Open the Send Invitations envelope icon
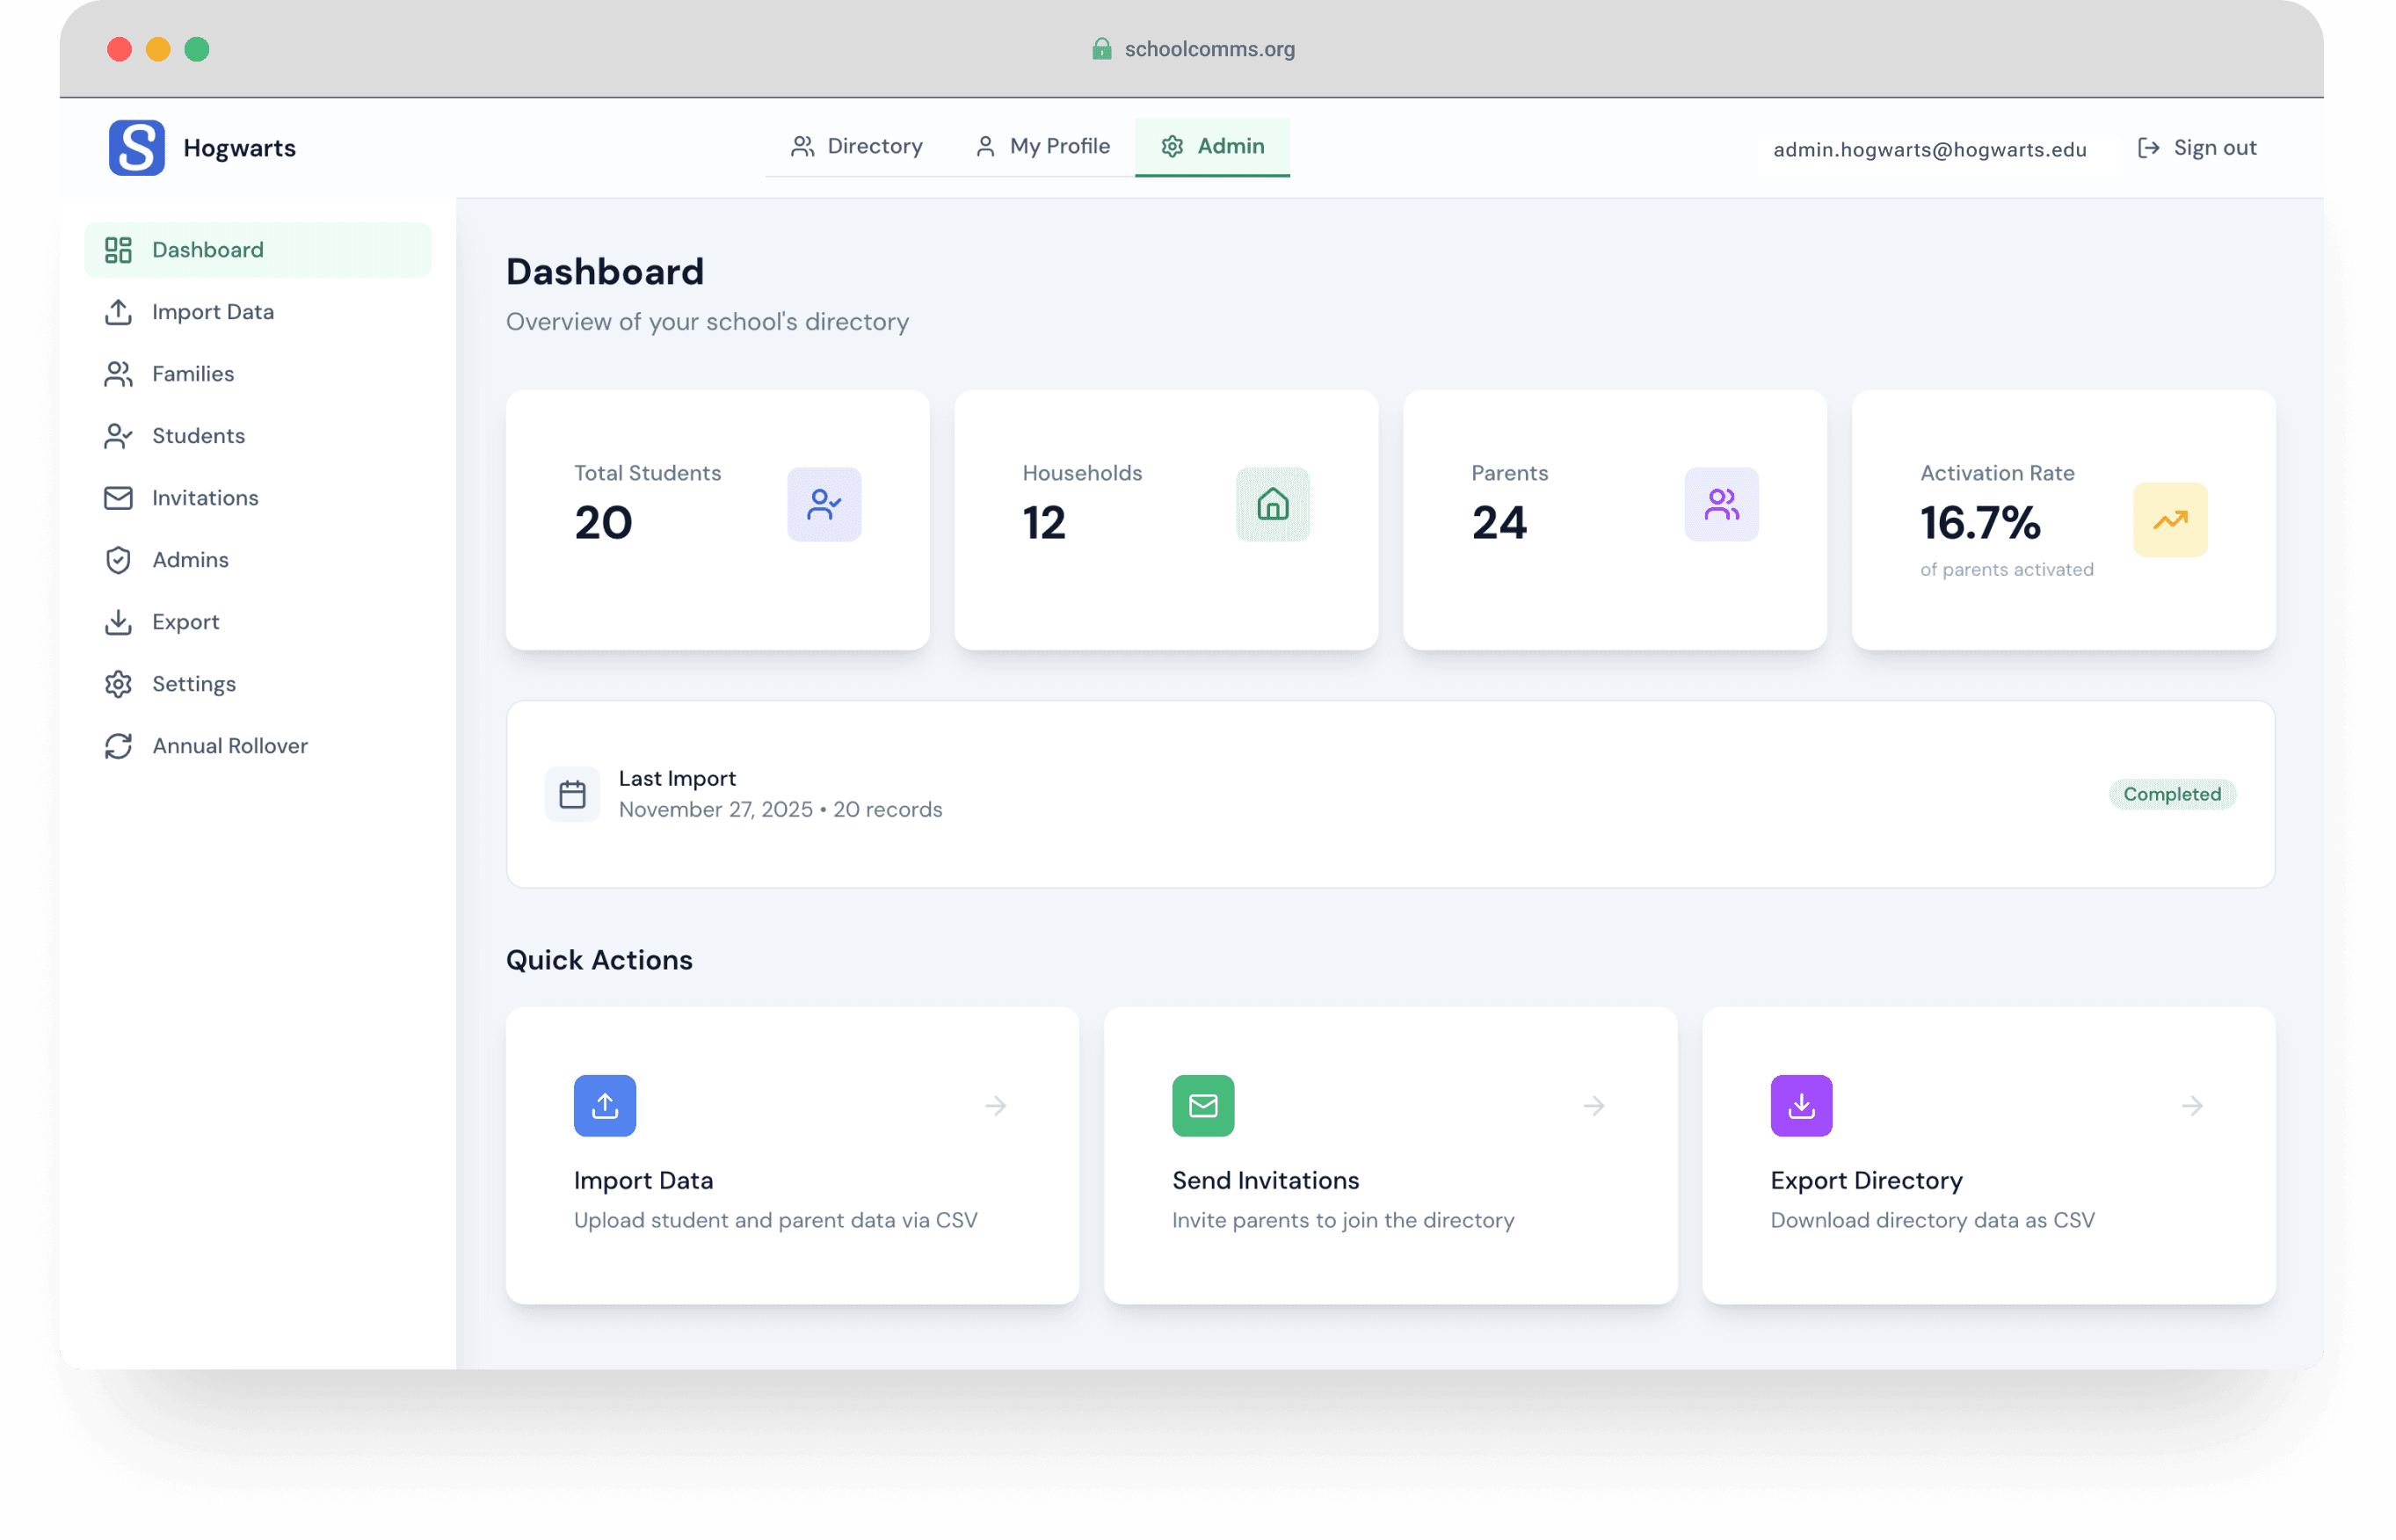The image size is (2396, 1540). (x=1203, y=1106)
